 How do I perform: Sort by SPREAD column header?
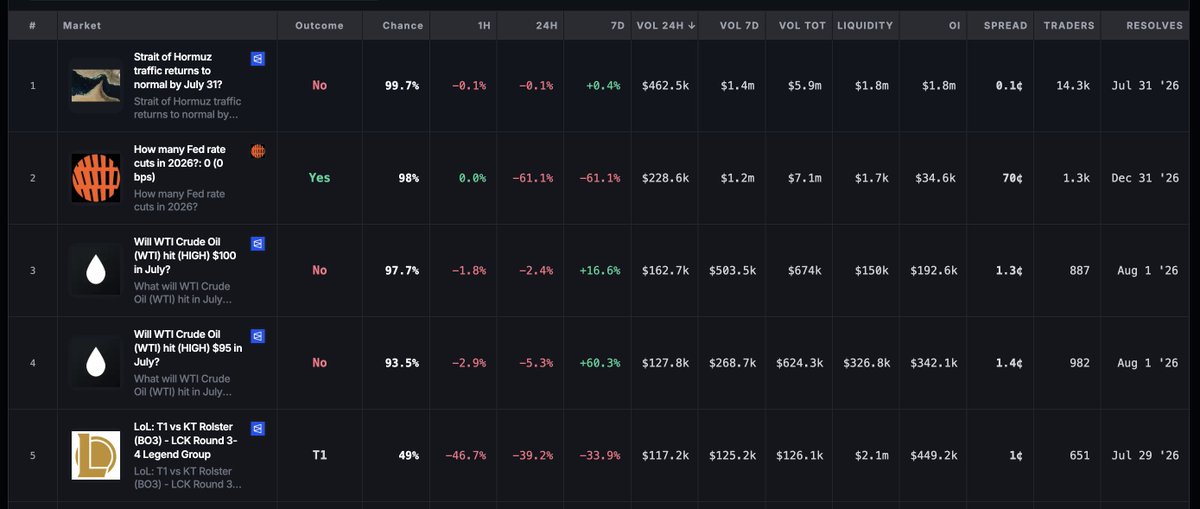pyautogui.click(x=1005, y=25)
